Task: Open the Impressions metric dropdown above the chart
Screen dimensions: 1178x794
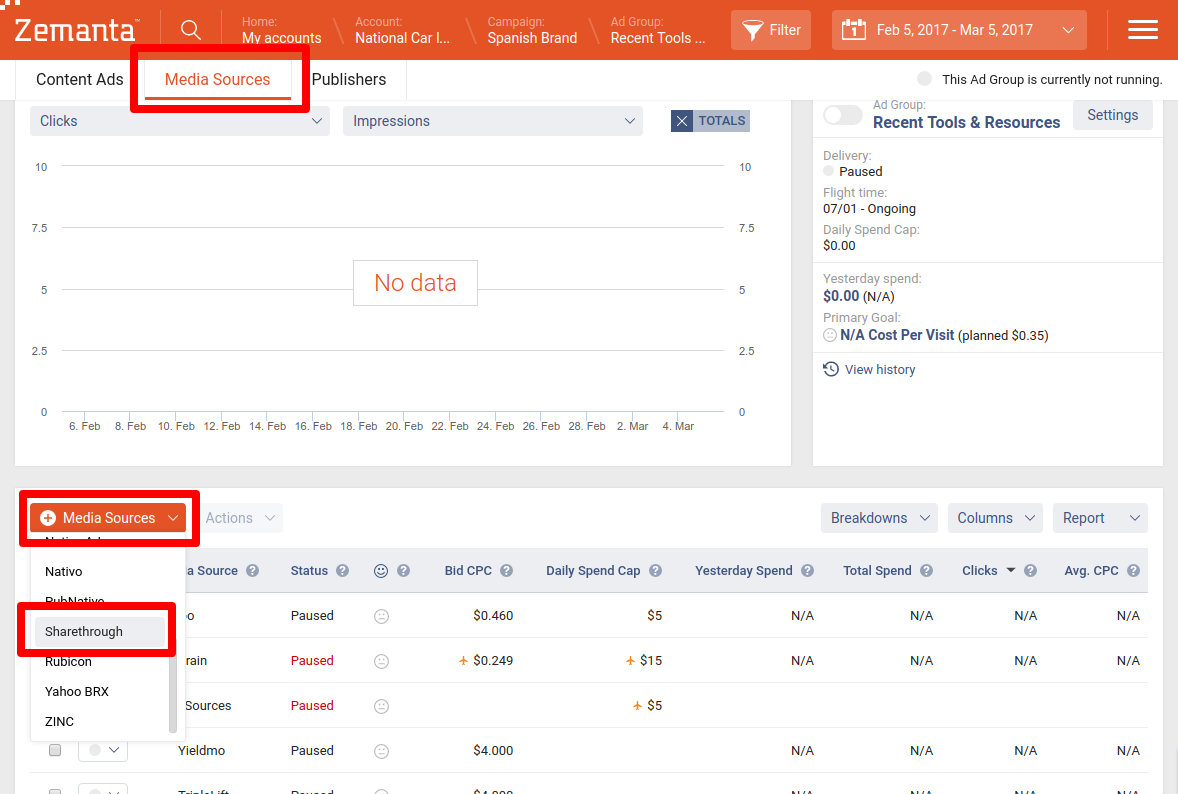Action: [493, 121]
